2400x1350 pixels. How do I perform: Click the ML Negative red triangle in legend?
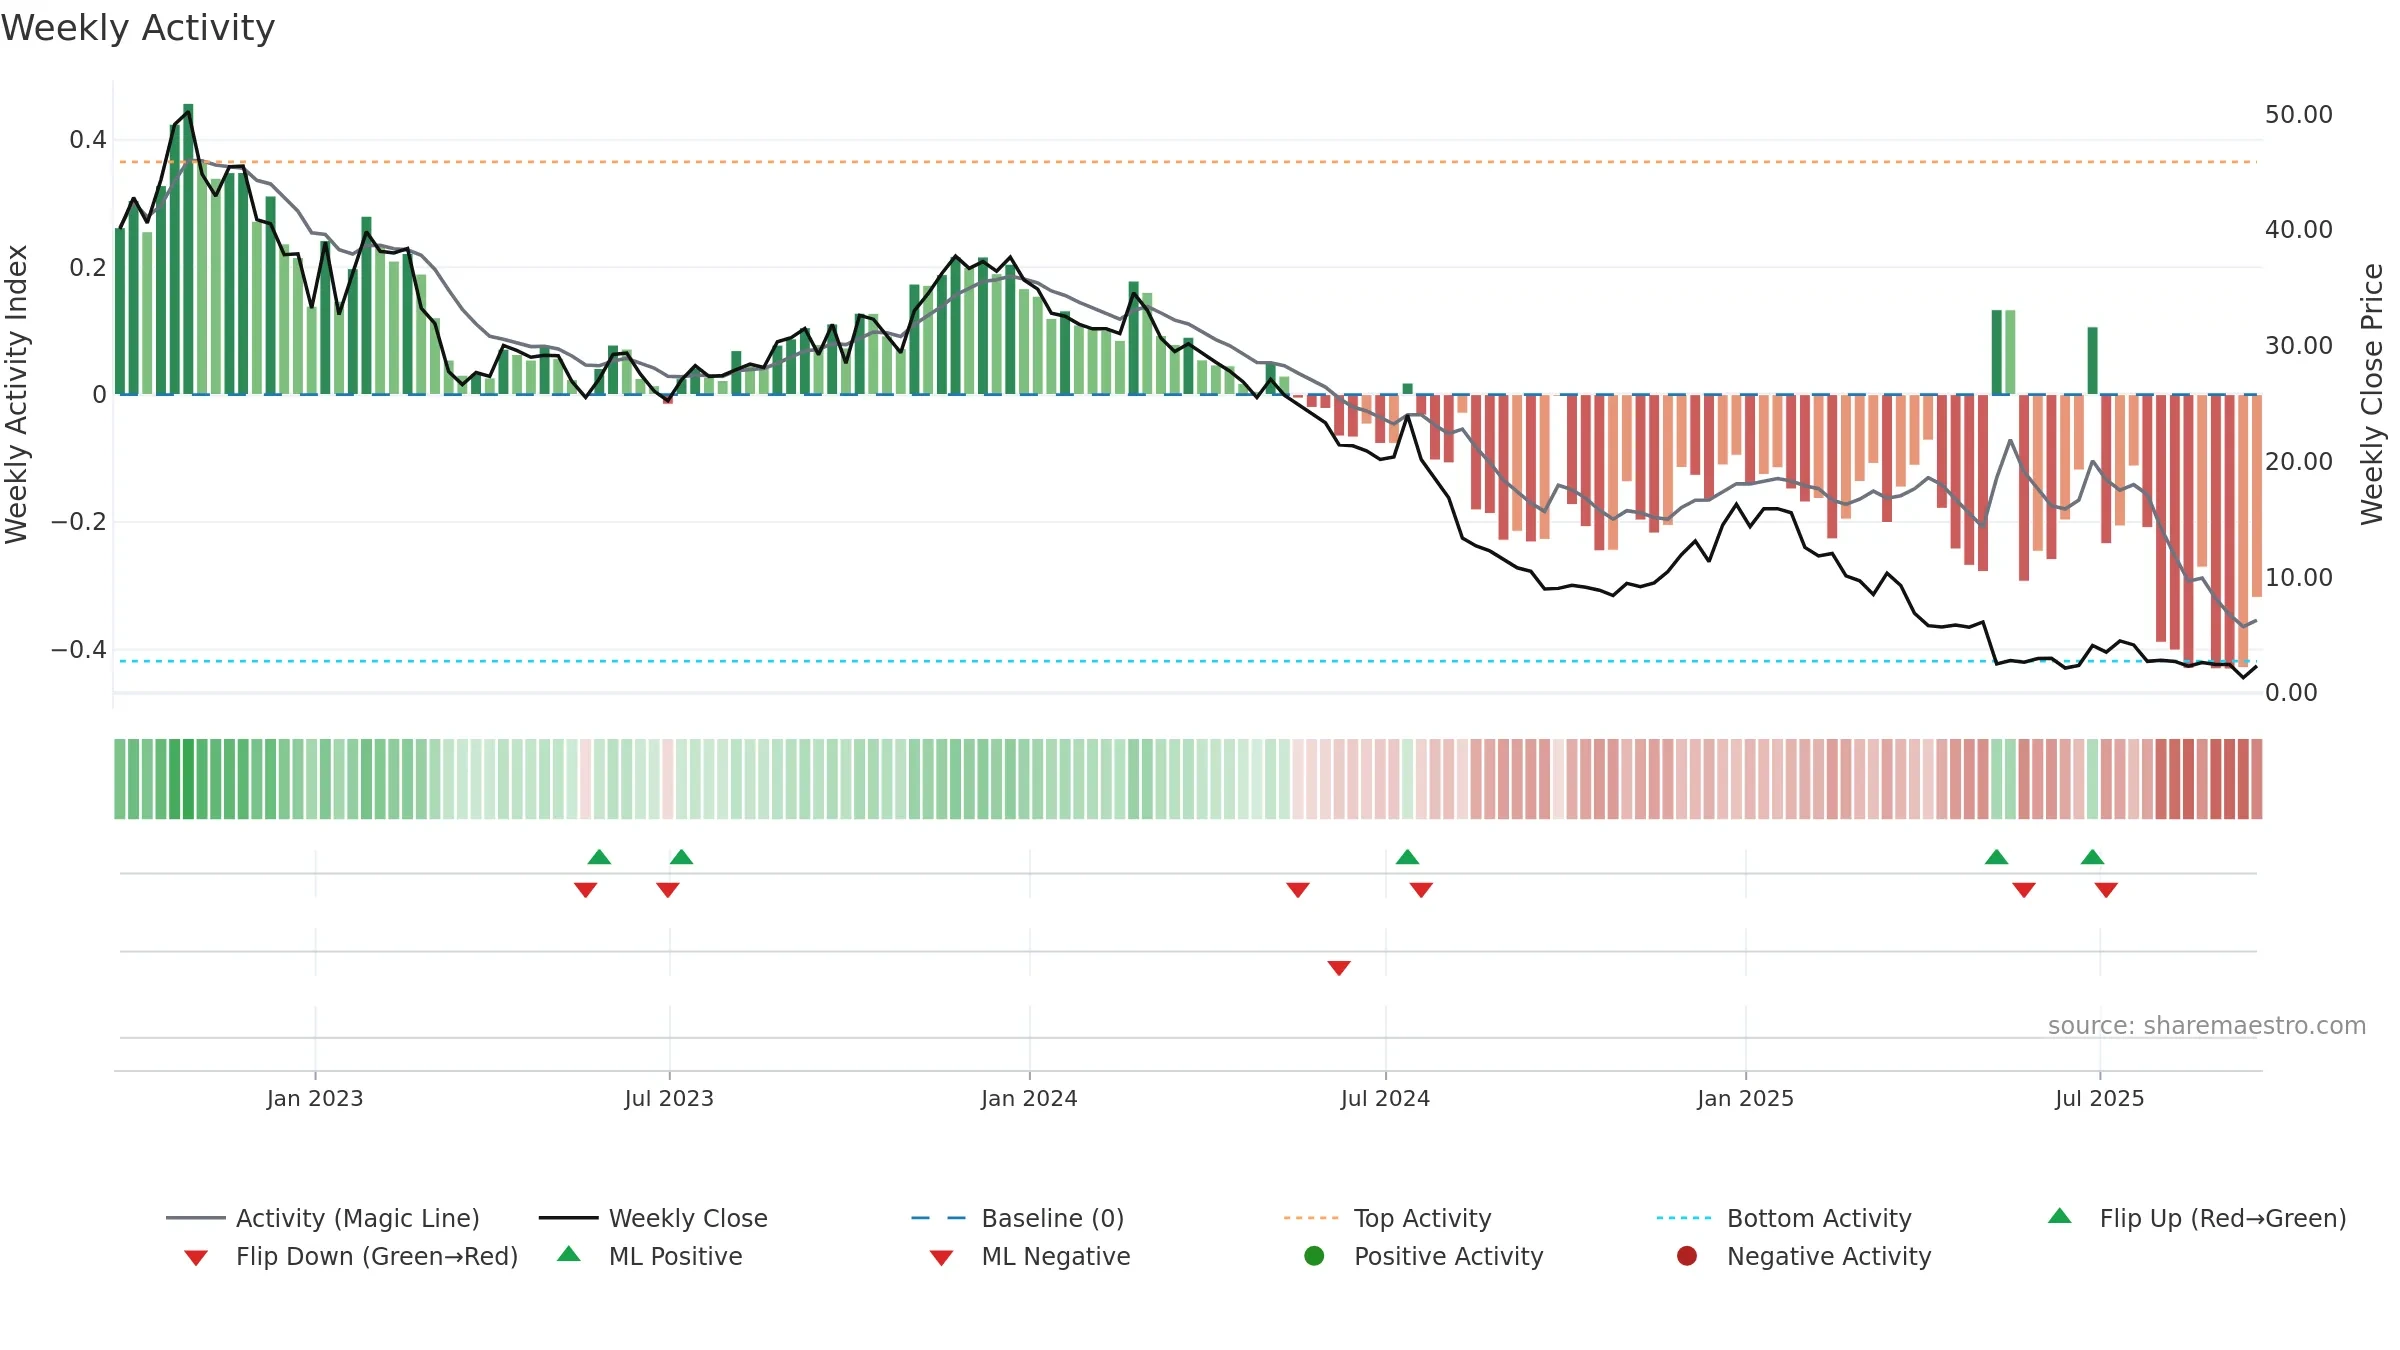[941, 1258]
